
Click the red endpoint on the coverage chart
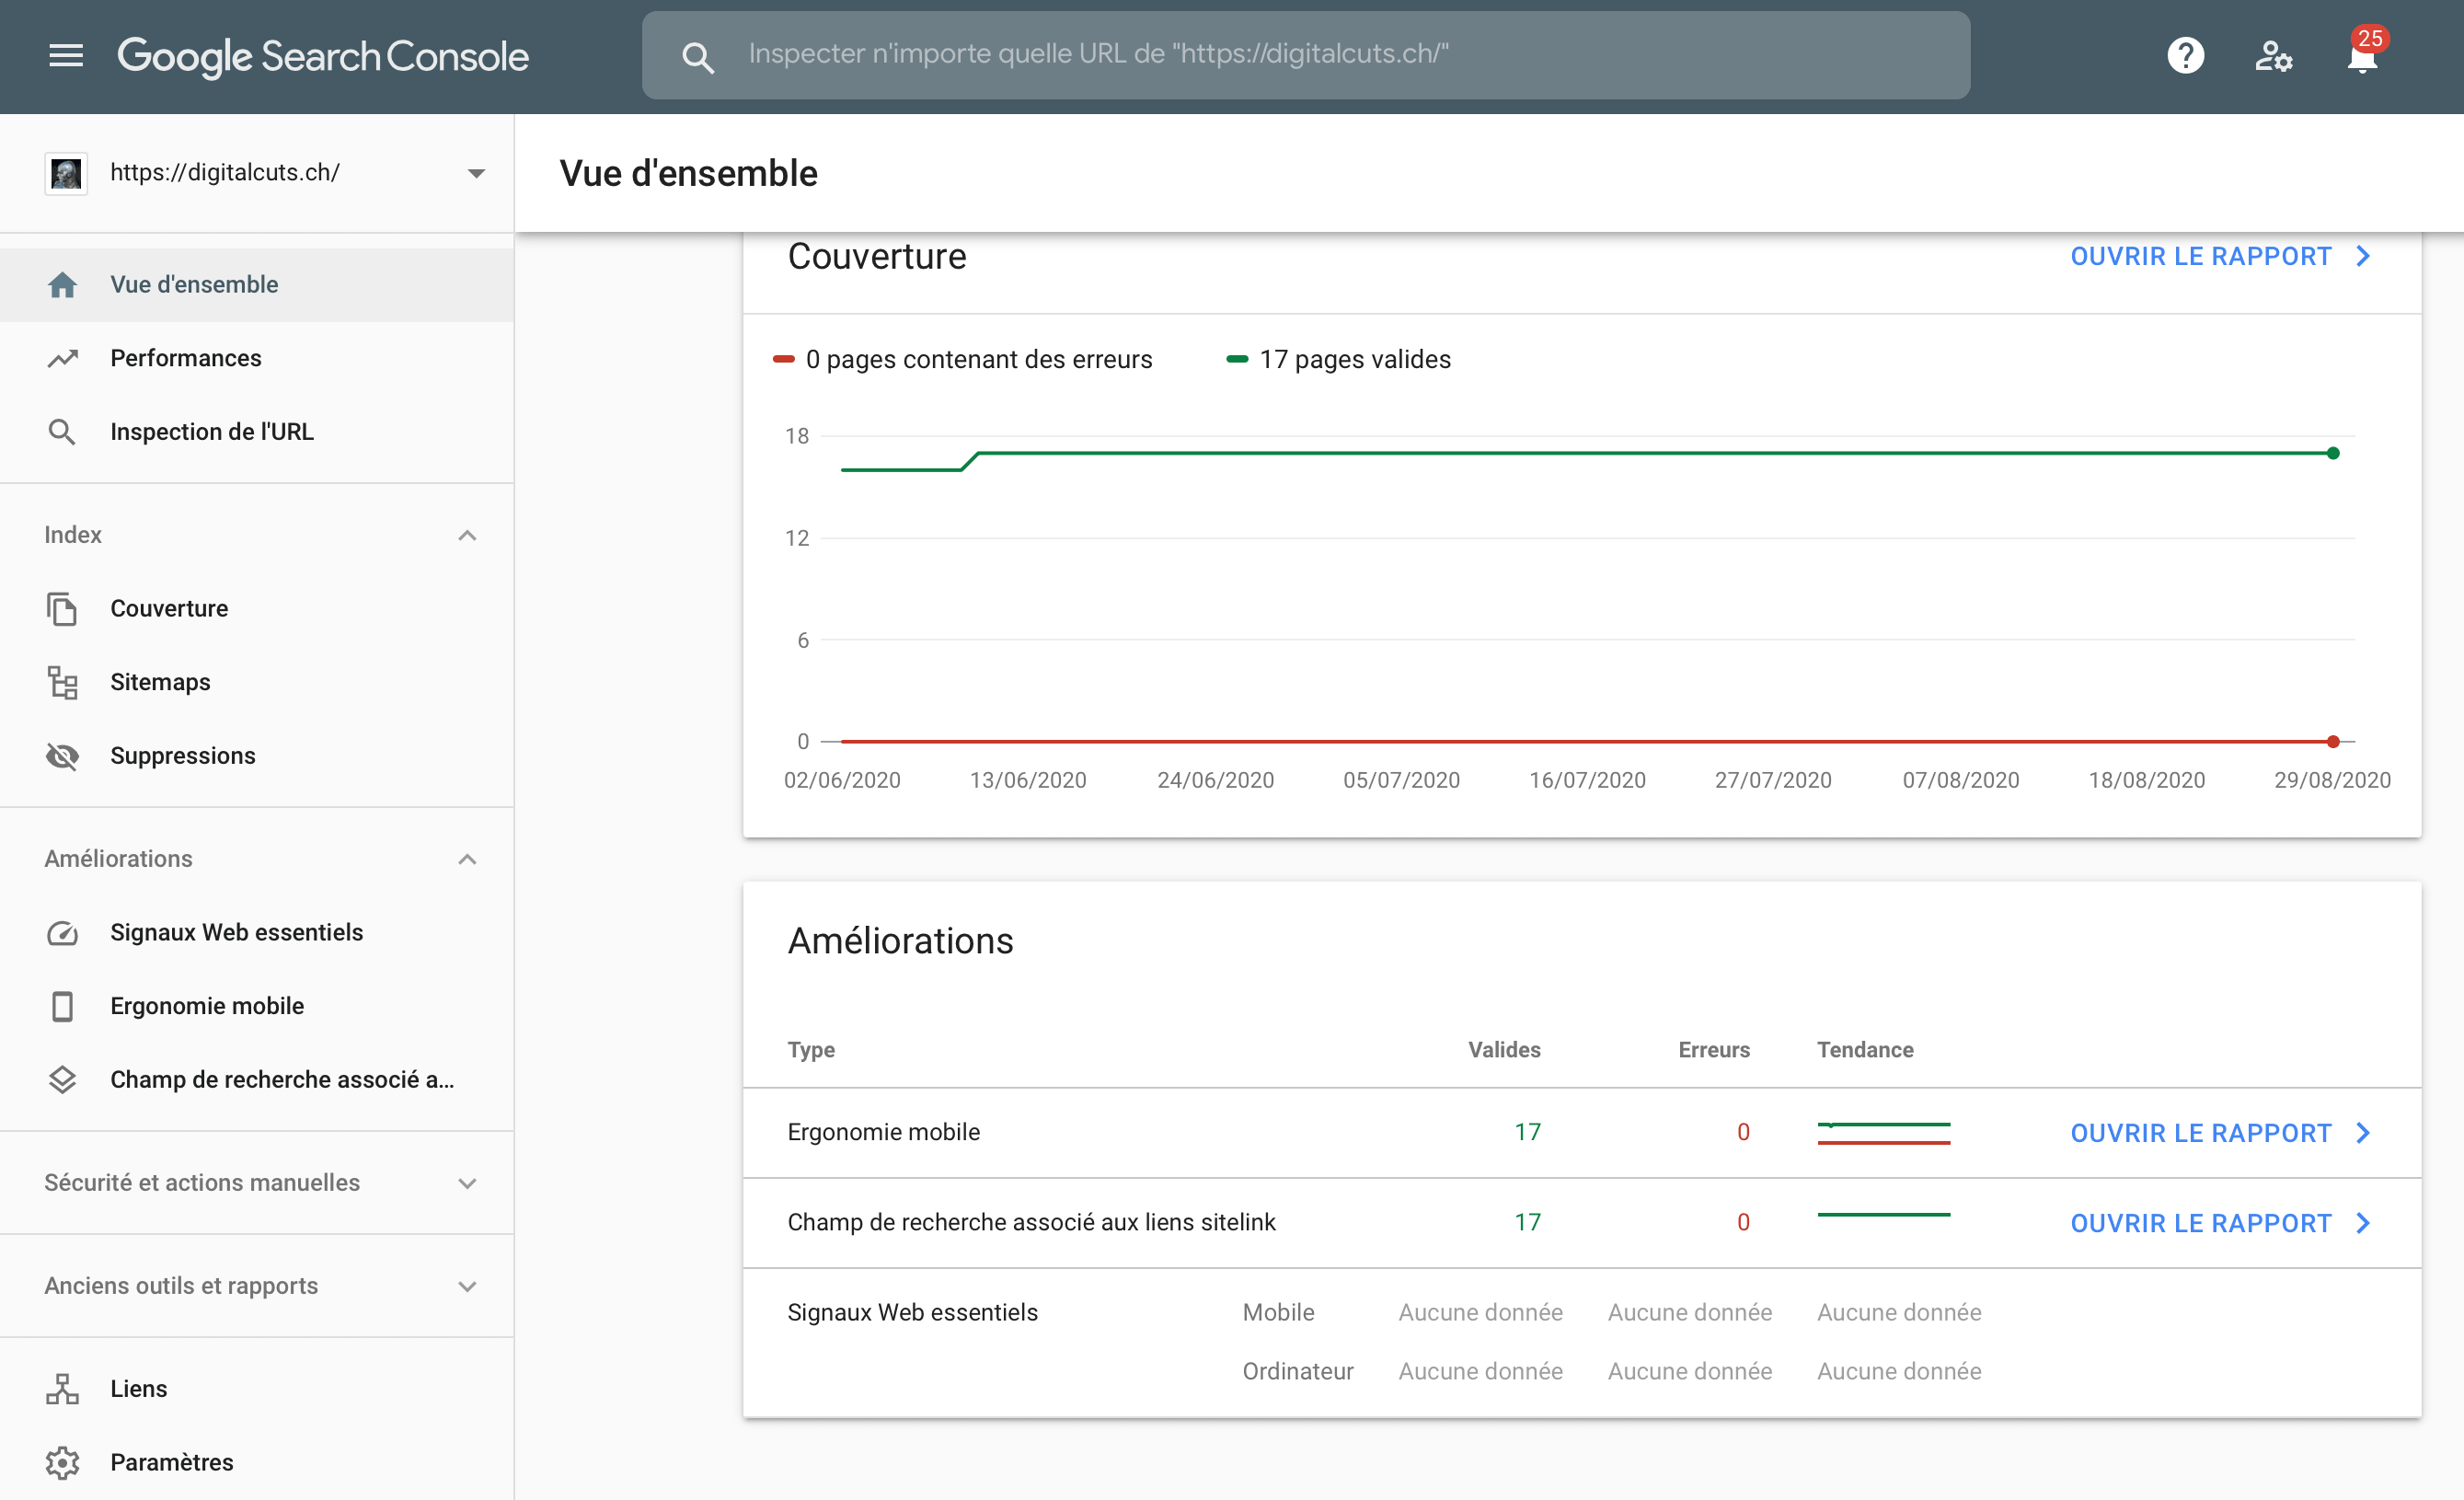(2333, 742)
